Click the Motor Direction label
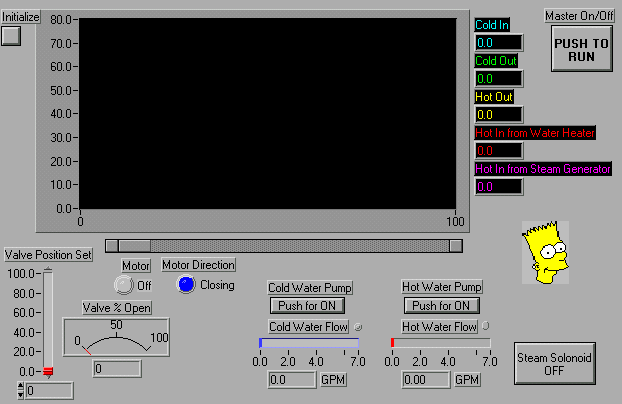Image resolution: width=622 pixels, height=404 pixels. pos(198,265)
